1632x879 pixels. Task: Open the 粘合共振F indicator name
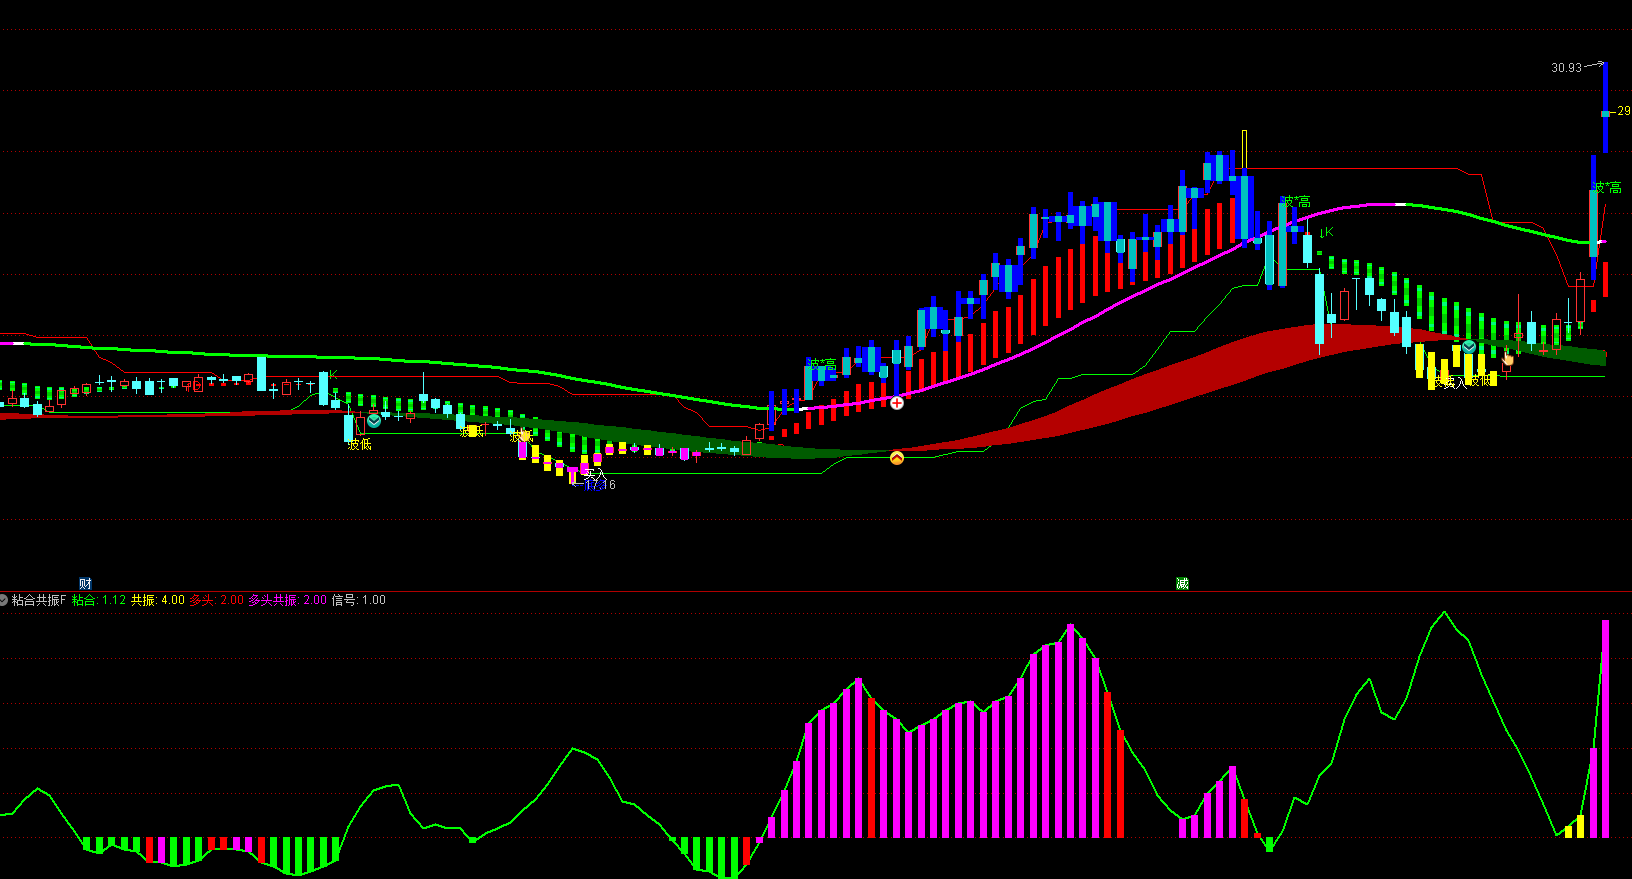(39, 600)
